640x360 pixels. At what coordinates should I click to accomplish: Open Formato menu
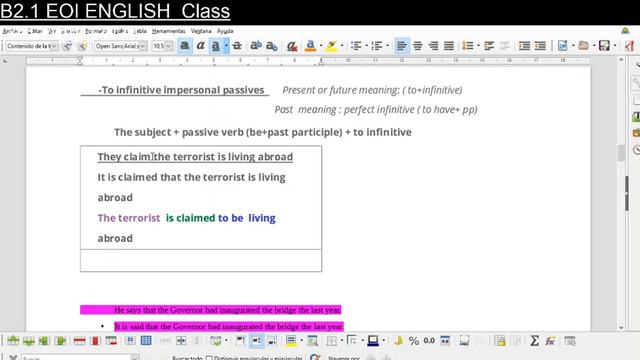[96, 31]
